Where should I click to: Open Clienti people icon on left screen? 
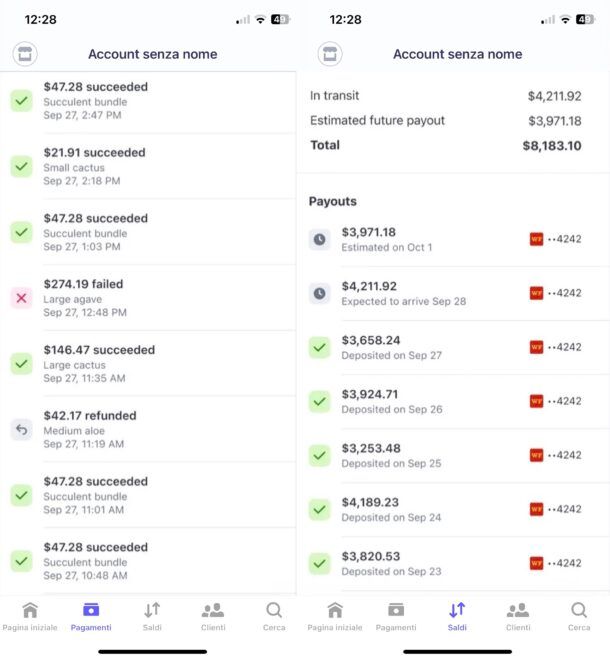pos(213,610)
